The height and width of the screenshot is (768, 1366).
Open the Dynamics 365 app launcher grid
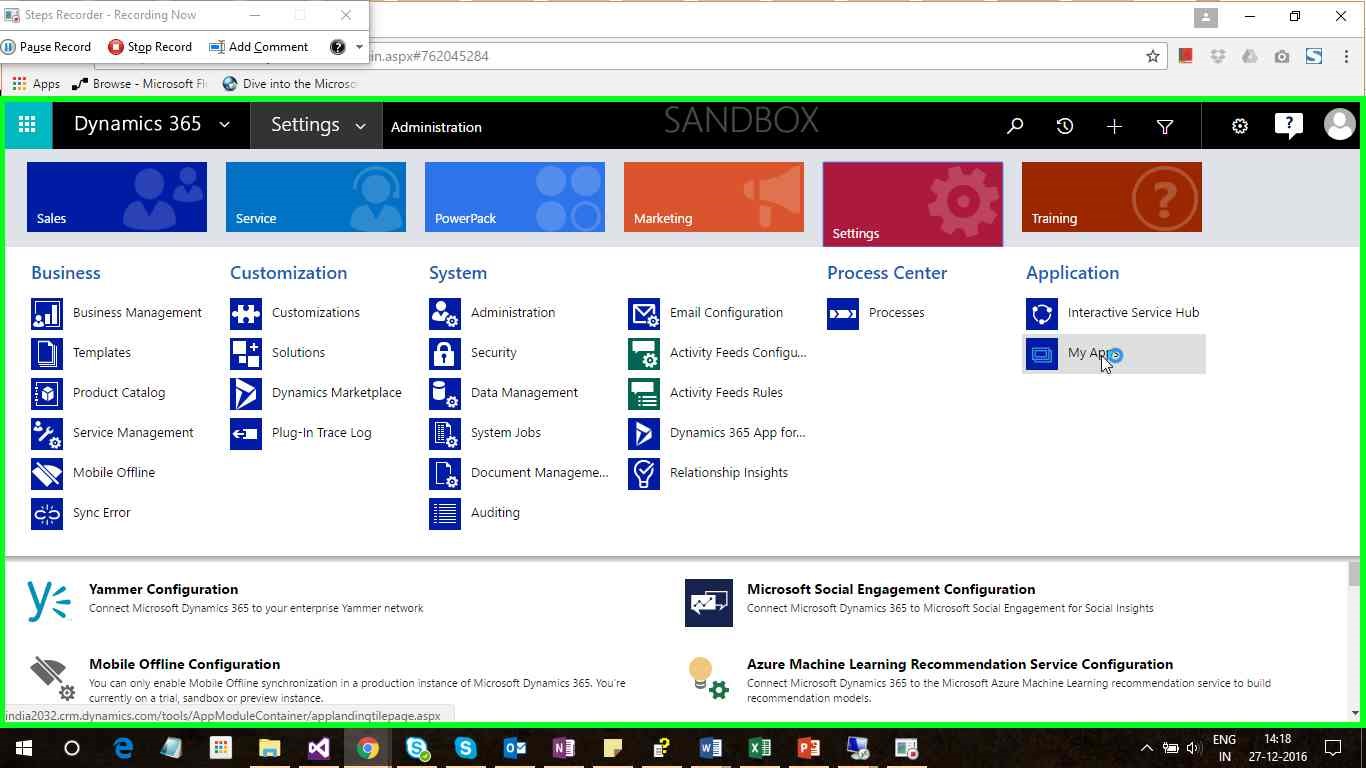coord(28,125)
